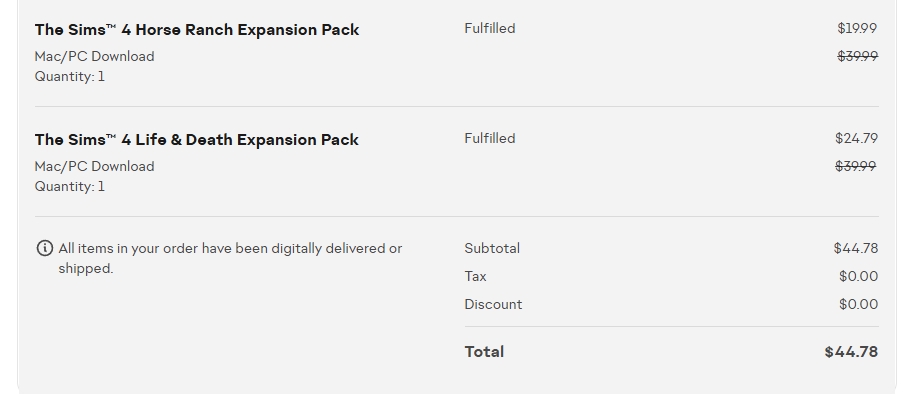Click the Tax $0.00 amount
The height and width of the screenshot is (394, 904).
point(858,276)
